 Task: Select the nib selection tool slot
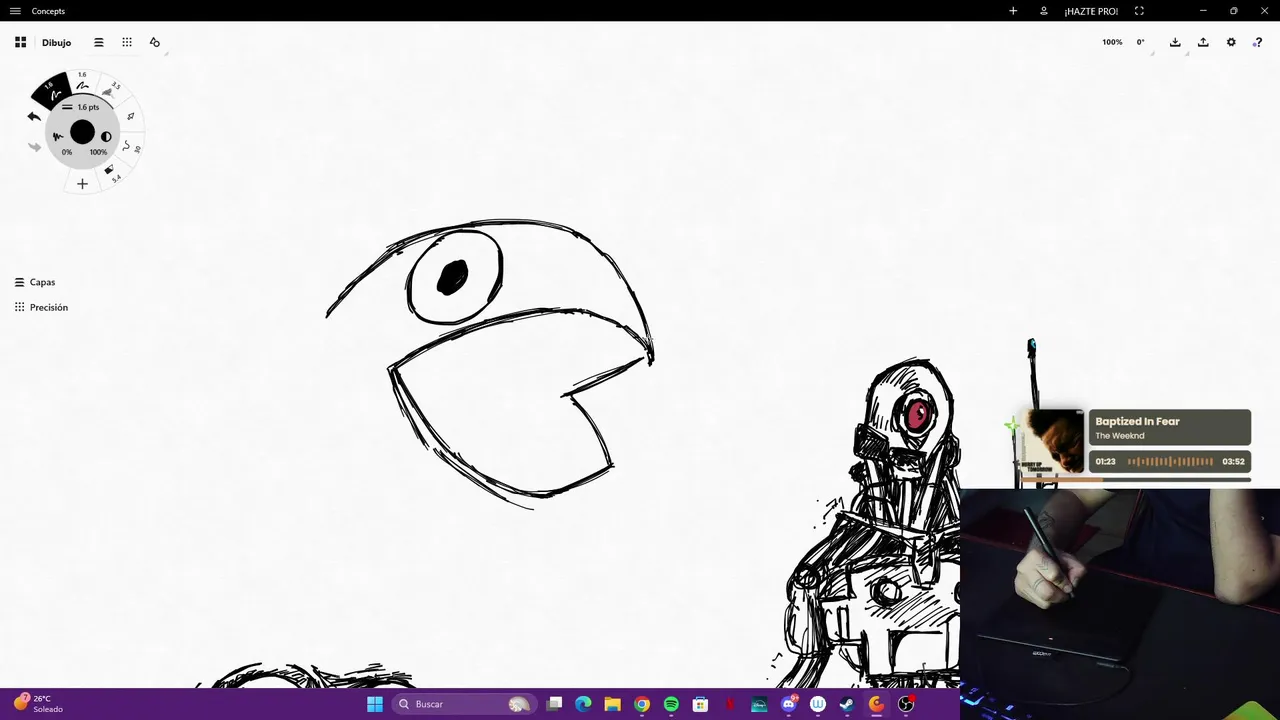coord(130,116)
